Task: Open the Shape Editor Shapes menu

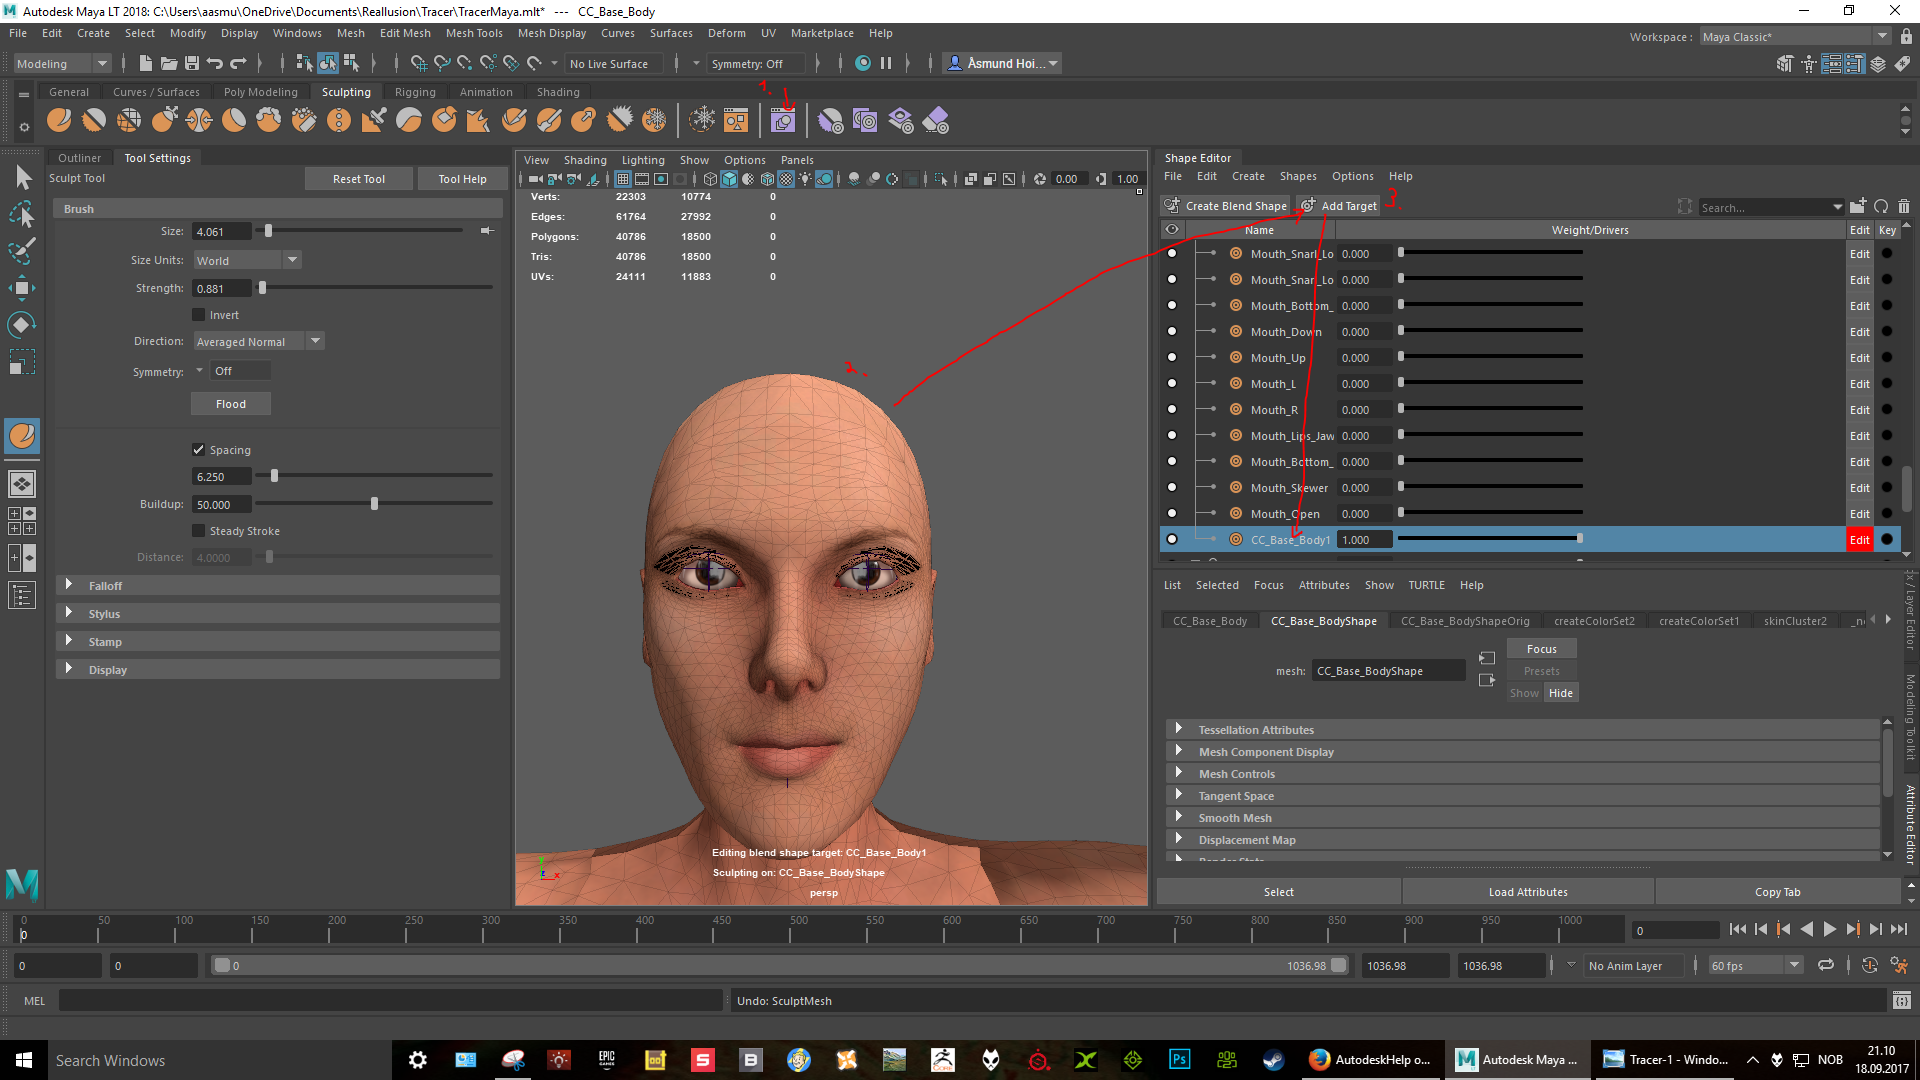Action: [x=1298, y=176]
